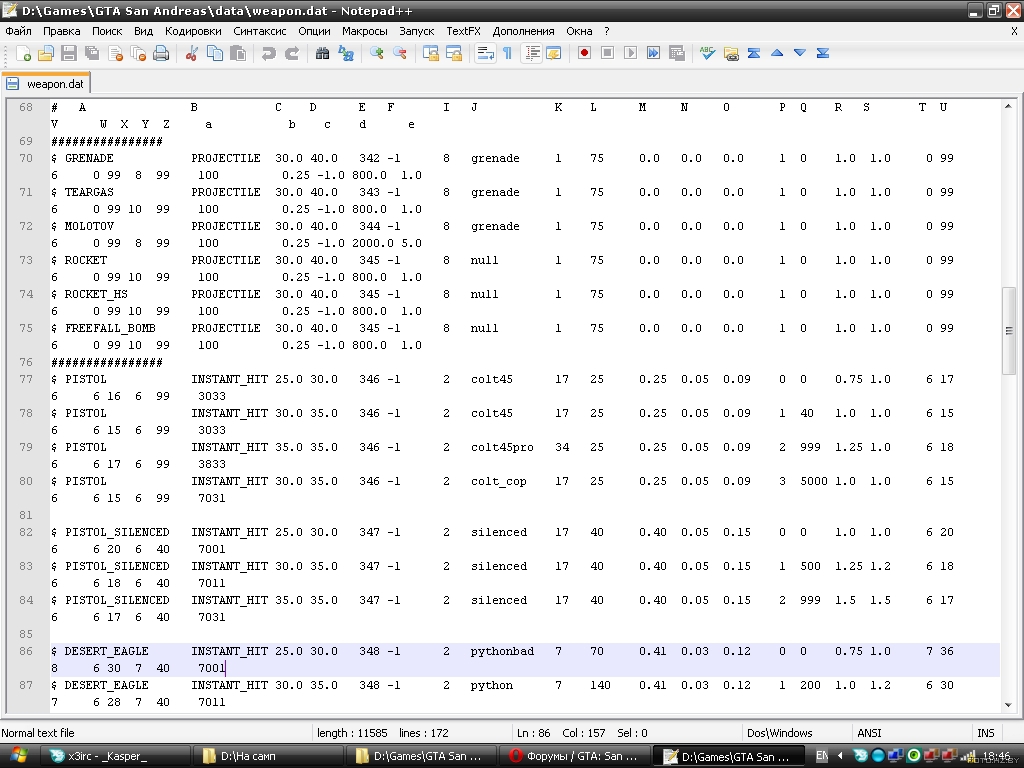Click the folder-with-printer toolbar icon
The width and height of the screenshot is (1024, 768).
click(x=731, y=54)
